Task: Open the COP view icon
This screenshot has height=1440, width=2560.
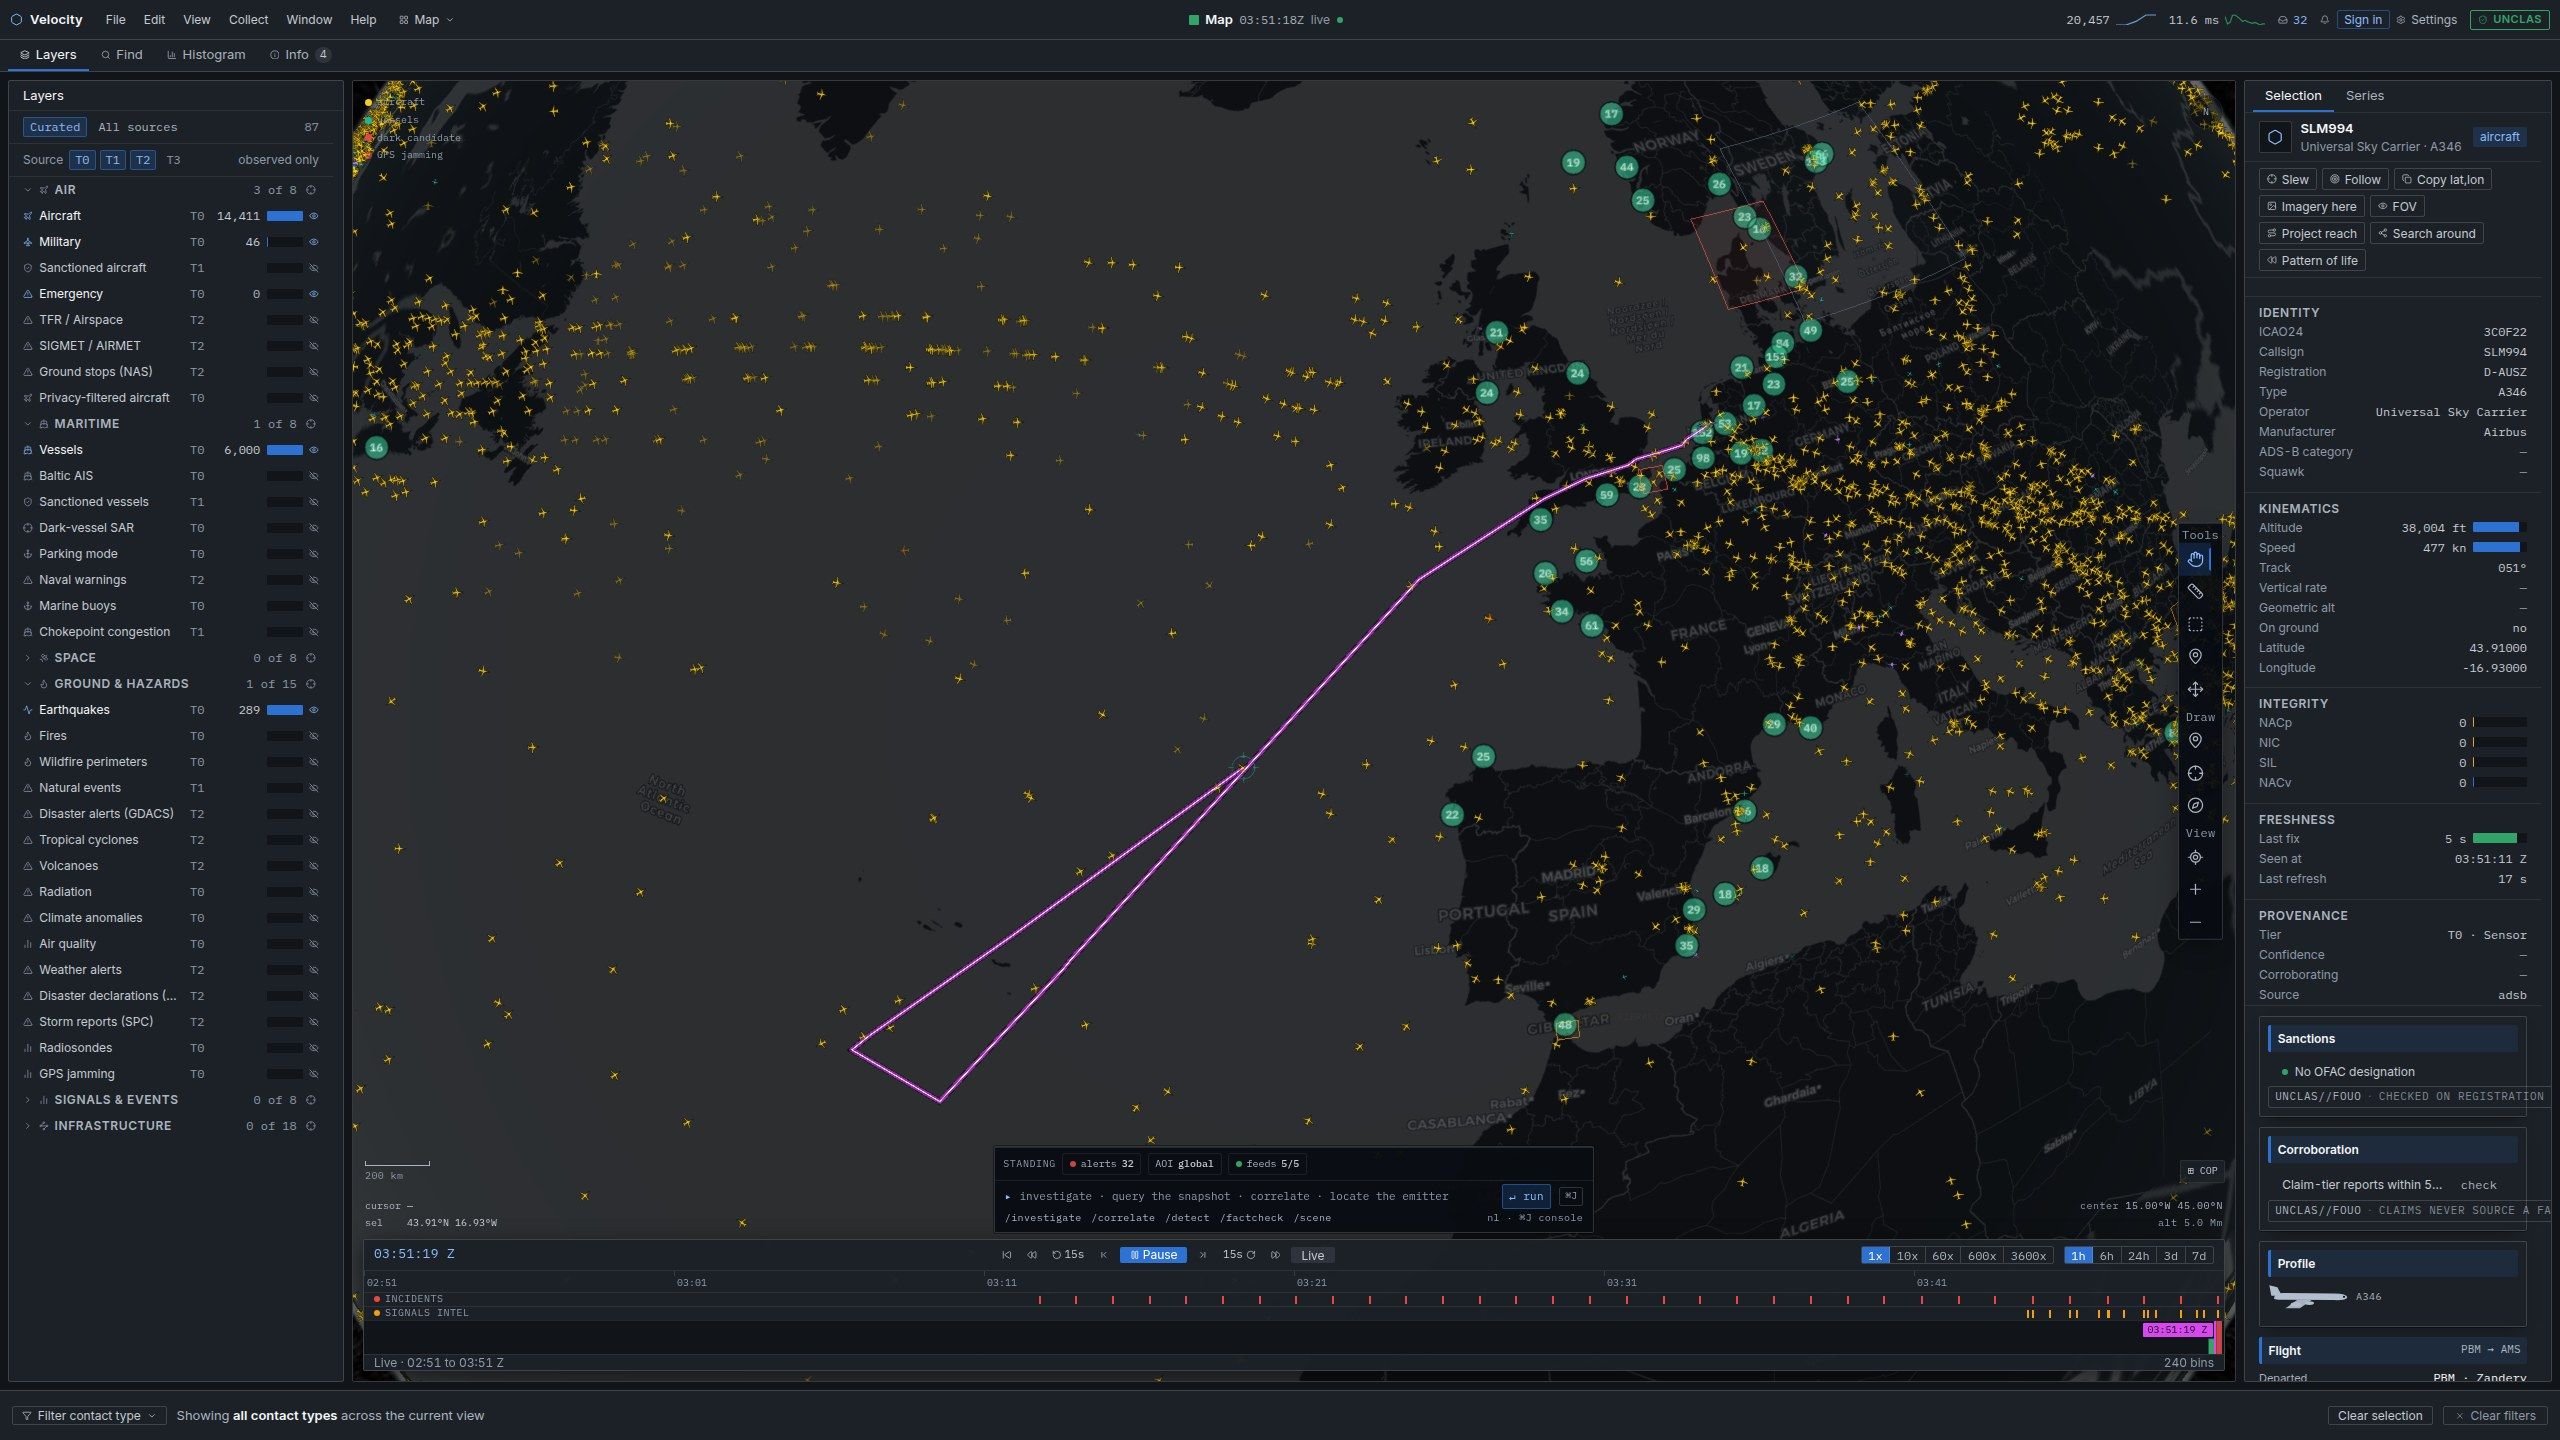Action: pyautogui.click(x=2202, y=1171)
